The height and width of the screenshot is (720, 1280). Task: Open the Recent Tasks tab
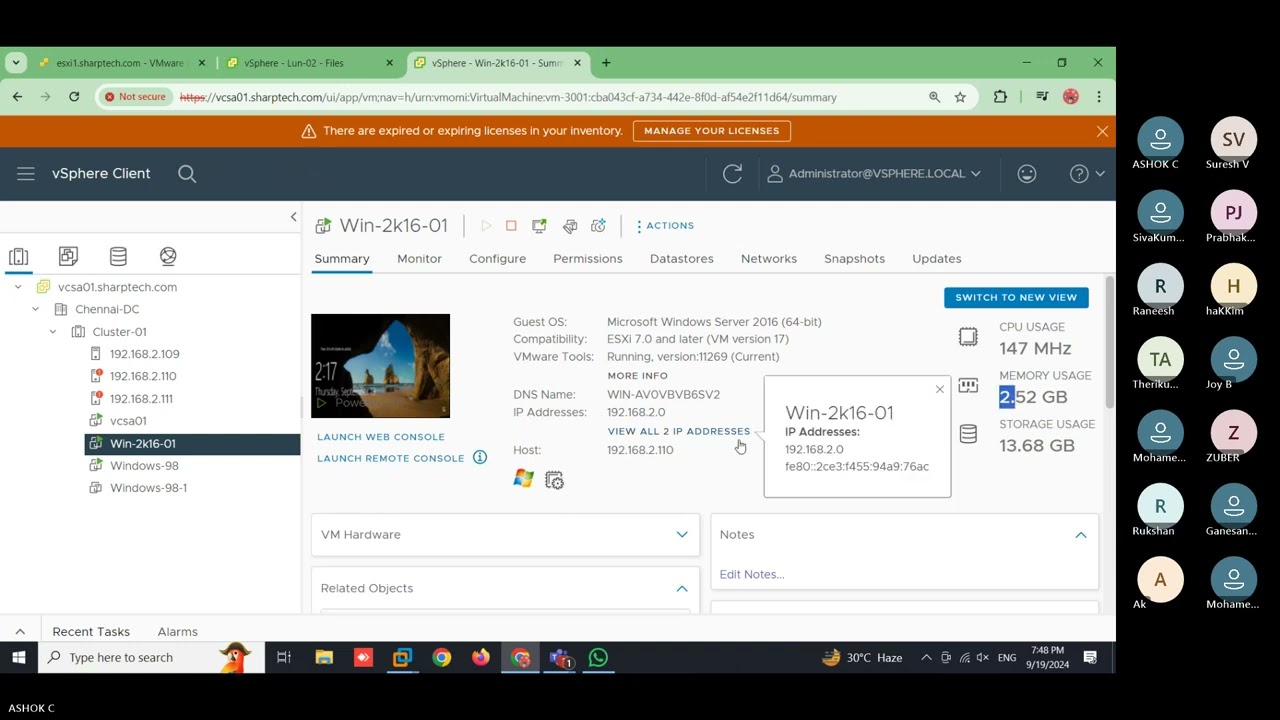coord(91,632)
